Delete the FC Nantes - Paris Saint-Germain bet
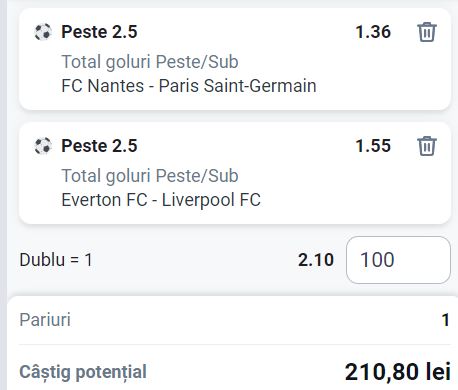 pos(427,32)
